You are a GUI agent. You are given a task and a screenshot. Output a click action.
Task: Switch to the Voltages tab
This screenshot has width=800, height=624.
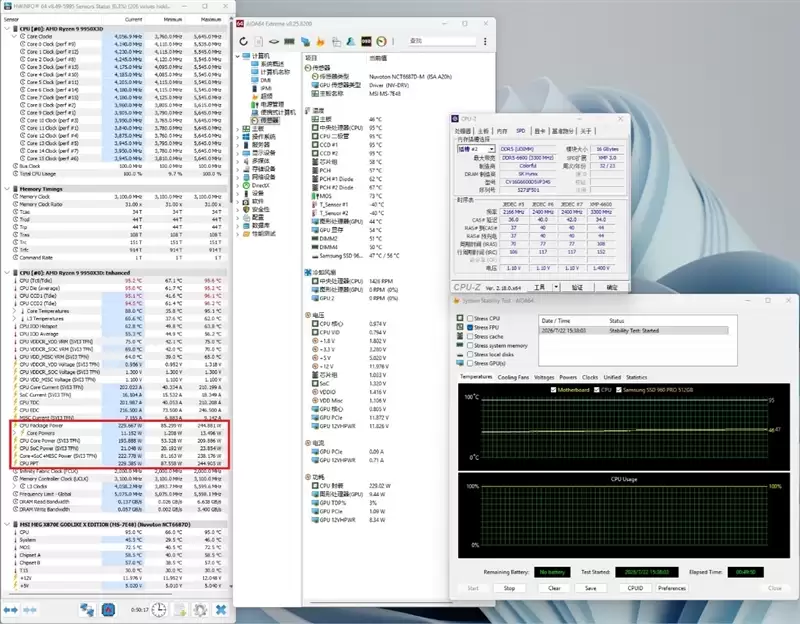tap(544, 378)
